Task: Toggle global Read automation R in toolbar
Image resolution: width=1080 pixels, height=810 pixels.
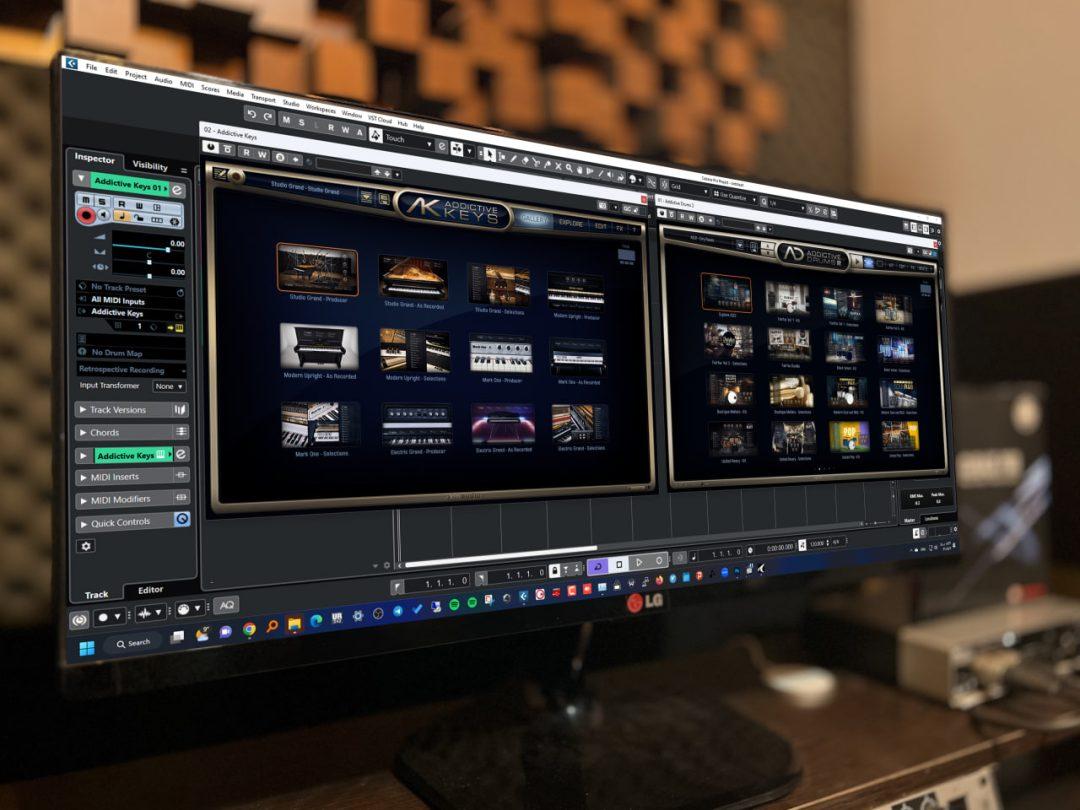Action: click(x=331, y=127)
